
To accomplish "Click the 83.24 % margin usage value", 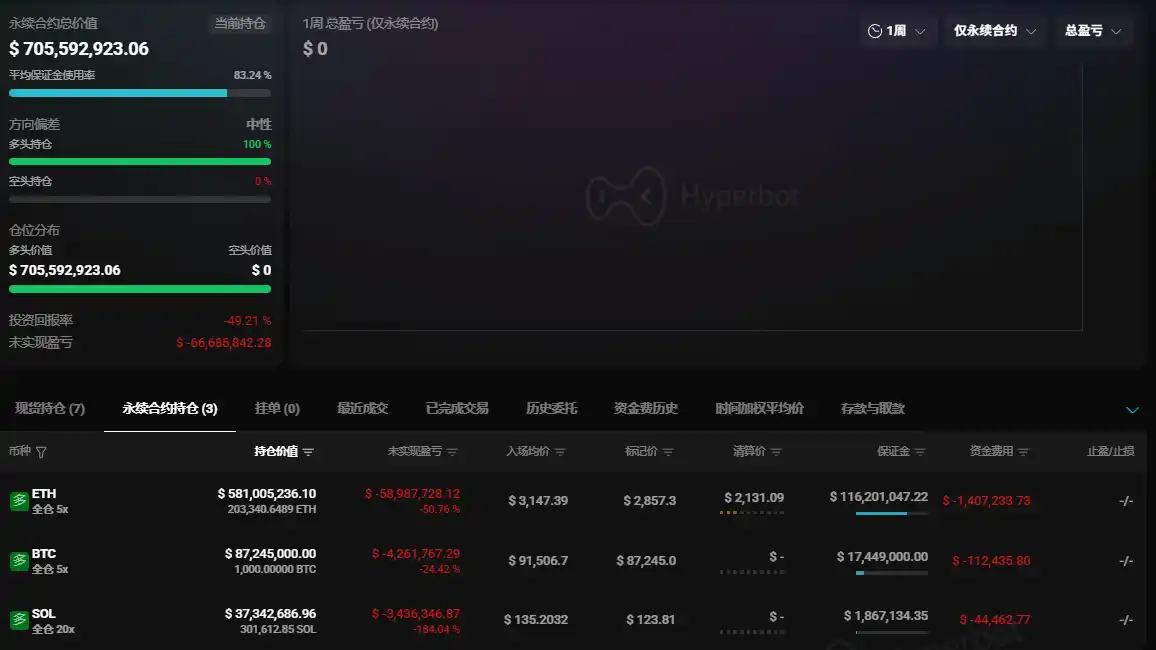I will tap(252, 75).
